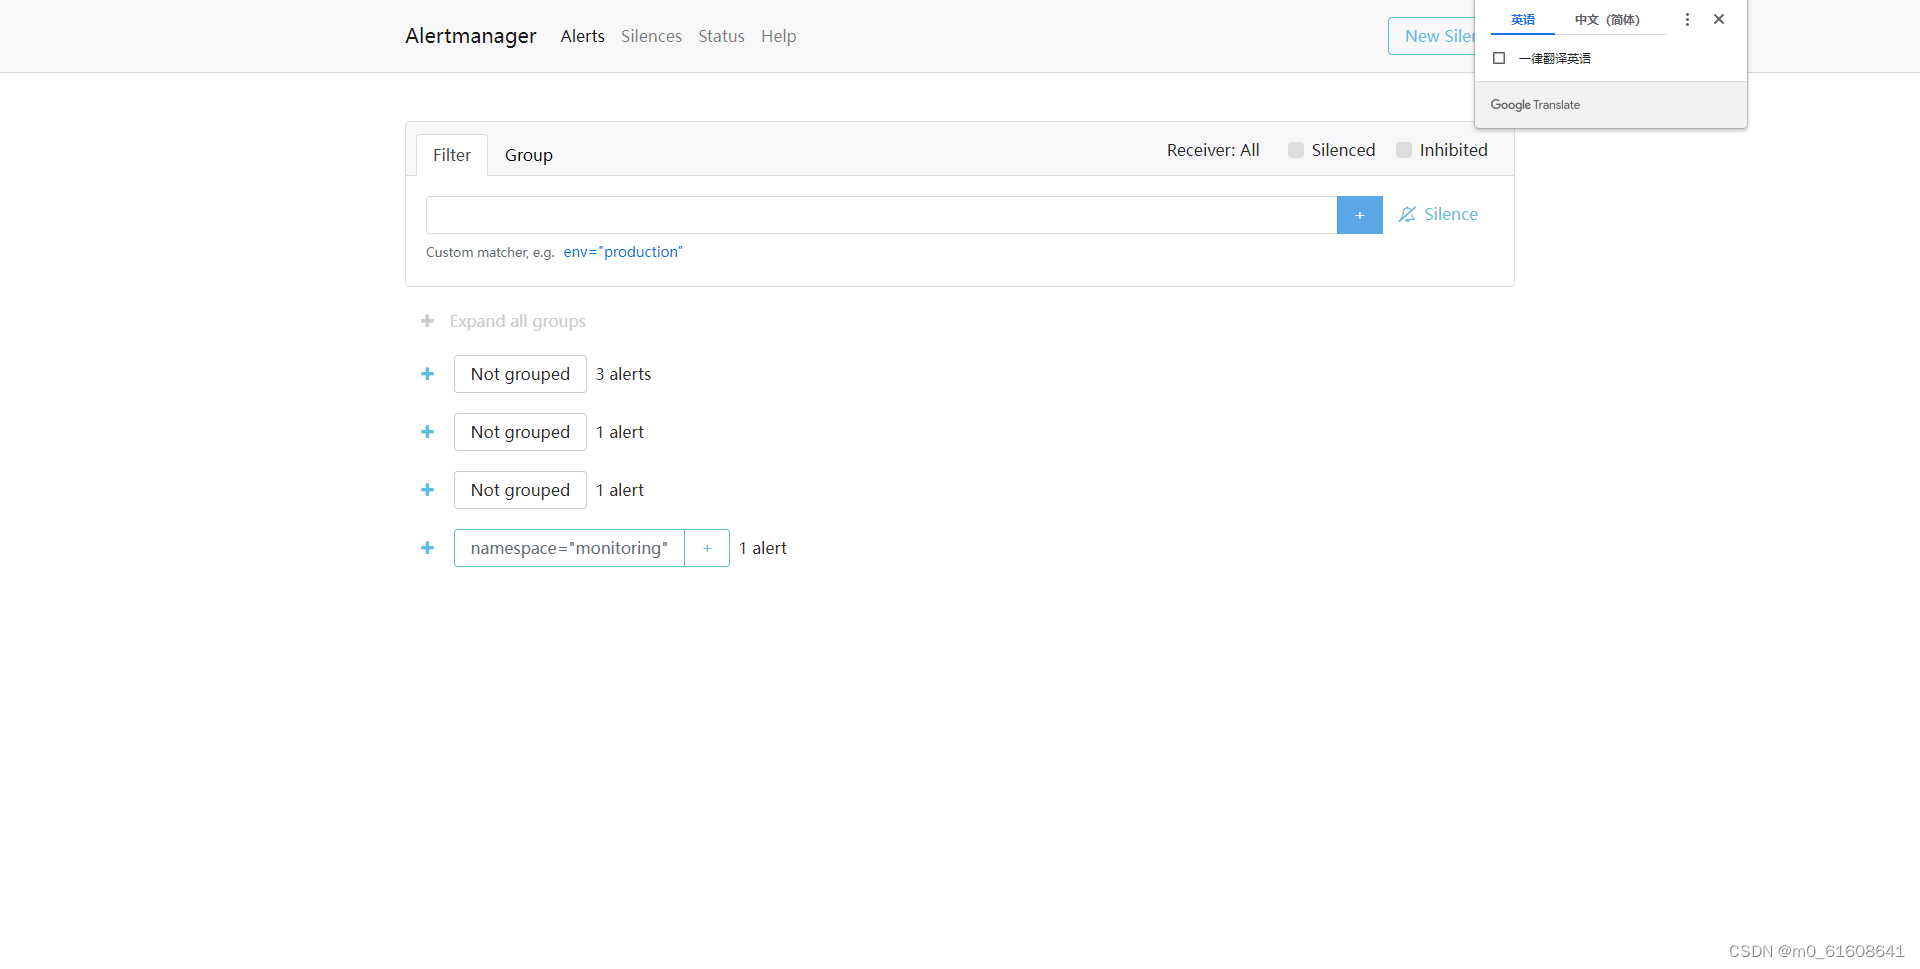Click the New Silence button
1920x969 pixels.
coord(1432,36)
